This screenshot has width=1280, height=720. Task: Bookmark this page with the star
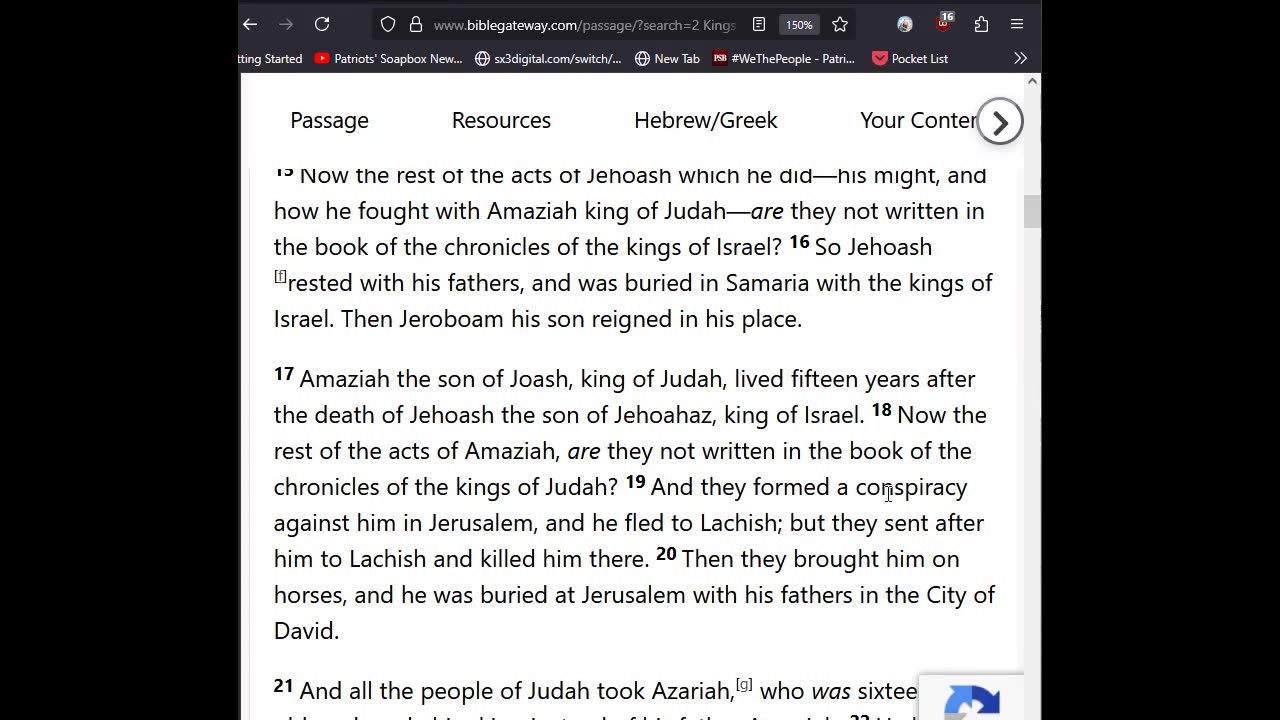pyautogui.click(x=840, y=24)
